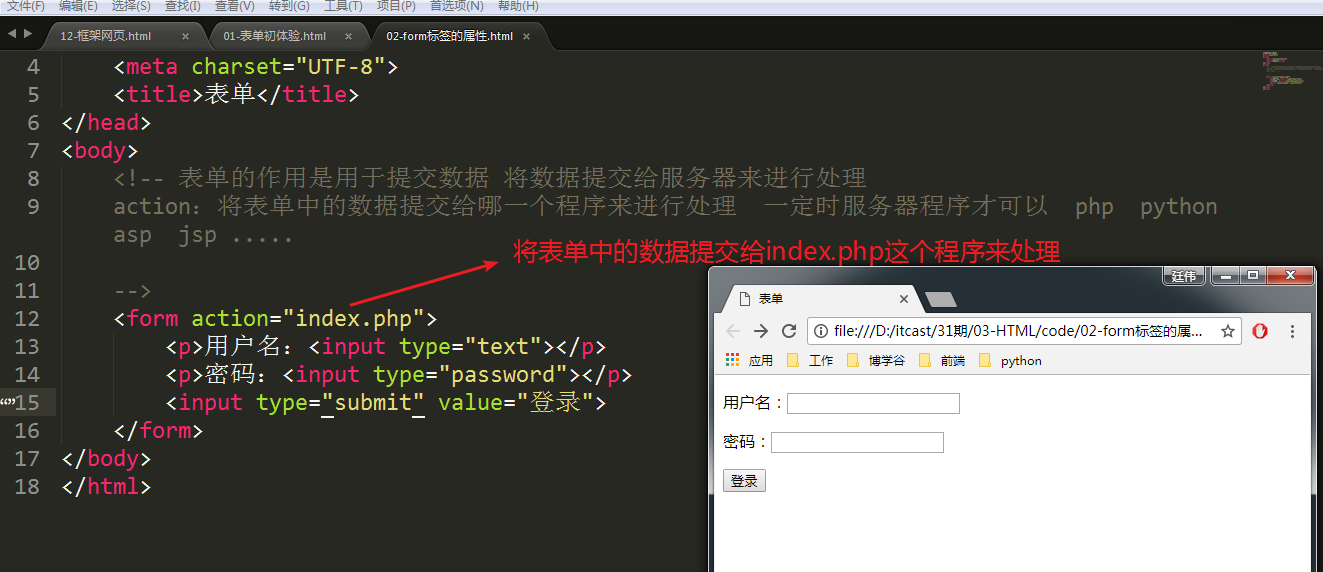The width and height of the screenshot is (1323, 572).
Task: Close the 01-表单初体验.html tab
Action: click(x=349, y=36)
